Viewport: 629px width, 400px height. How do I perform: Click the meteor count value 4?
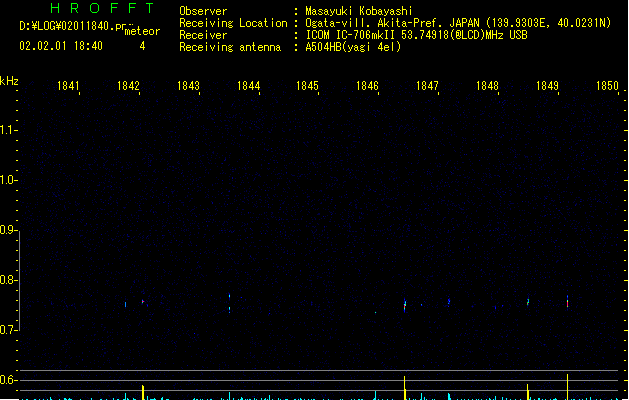tap(142, 46)
